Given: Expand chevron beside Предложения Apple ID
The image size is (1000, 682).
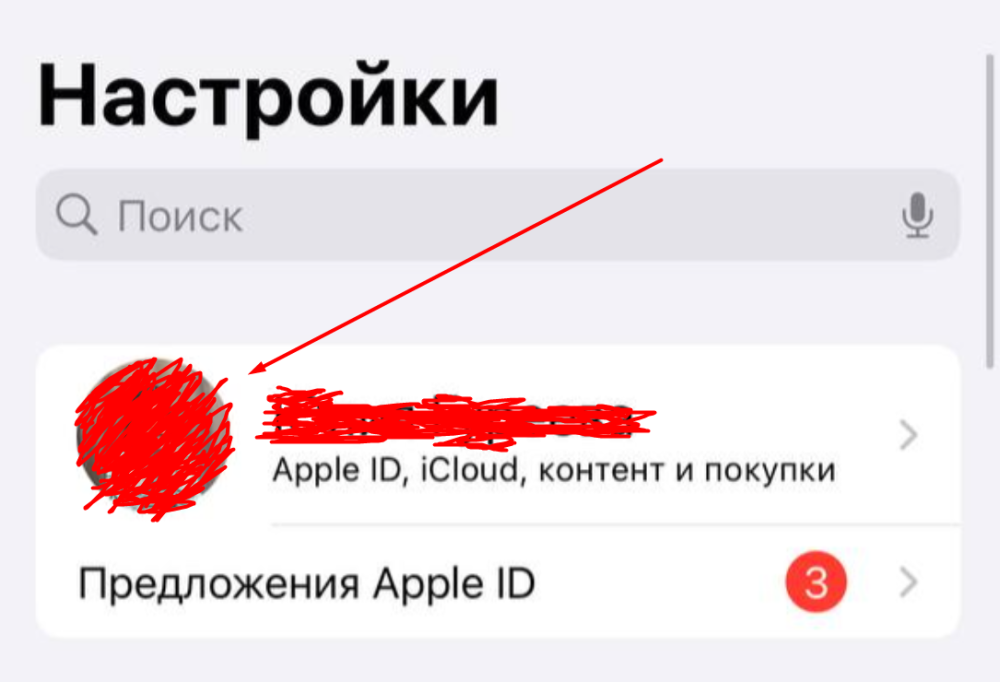Looking at the screenshot, I should click(x=908, y=582).
